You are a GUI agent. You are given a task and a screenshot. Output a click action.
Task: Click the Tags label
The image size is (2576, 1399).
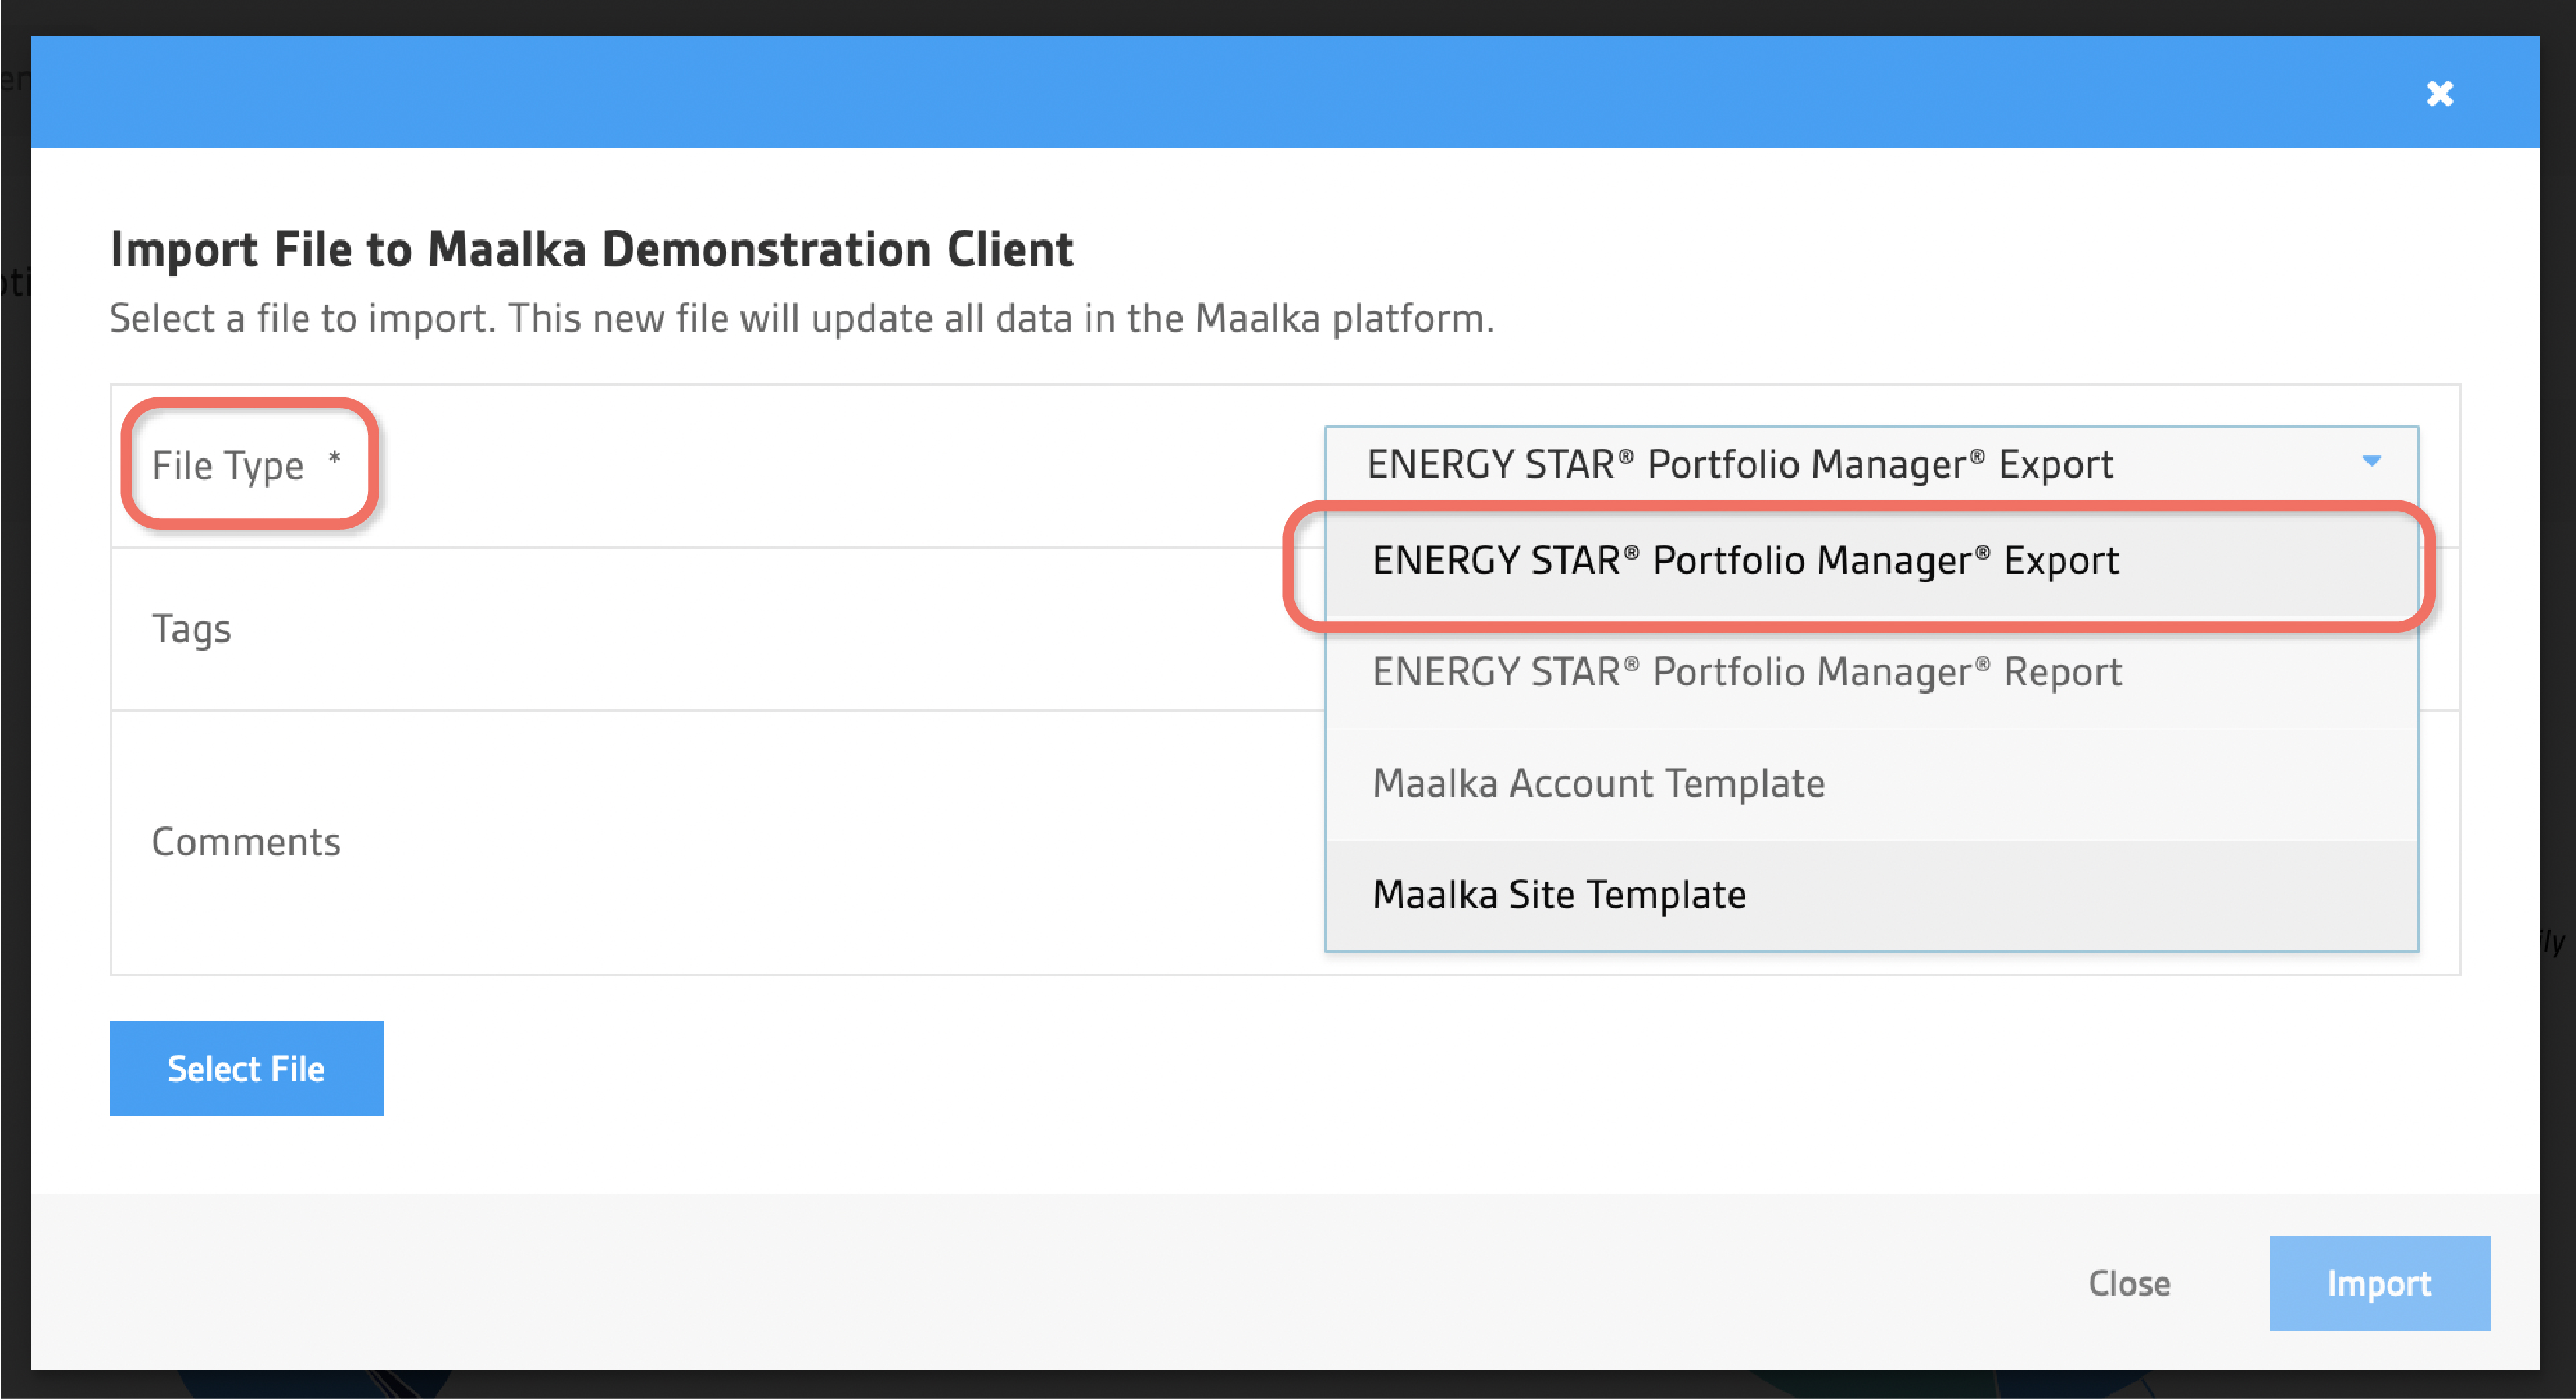(x=191, y=629)
